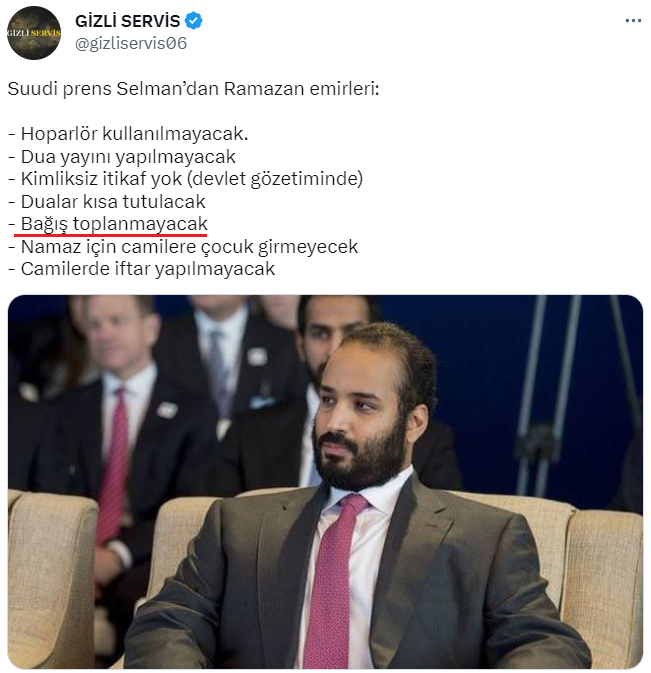The image size is (651, 673).
Task: Click the red striped tie at left
Action: pyautogui.click(x=113, y=466)
